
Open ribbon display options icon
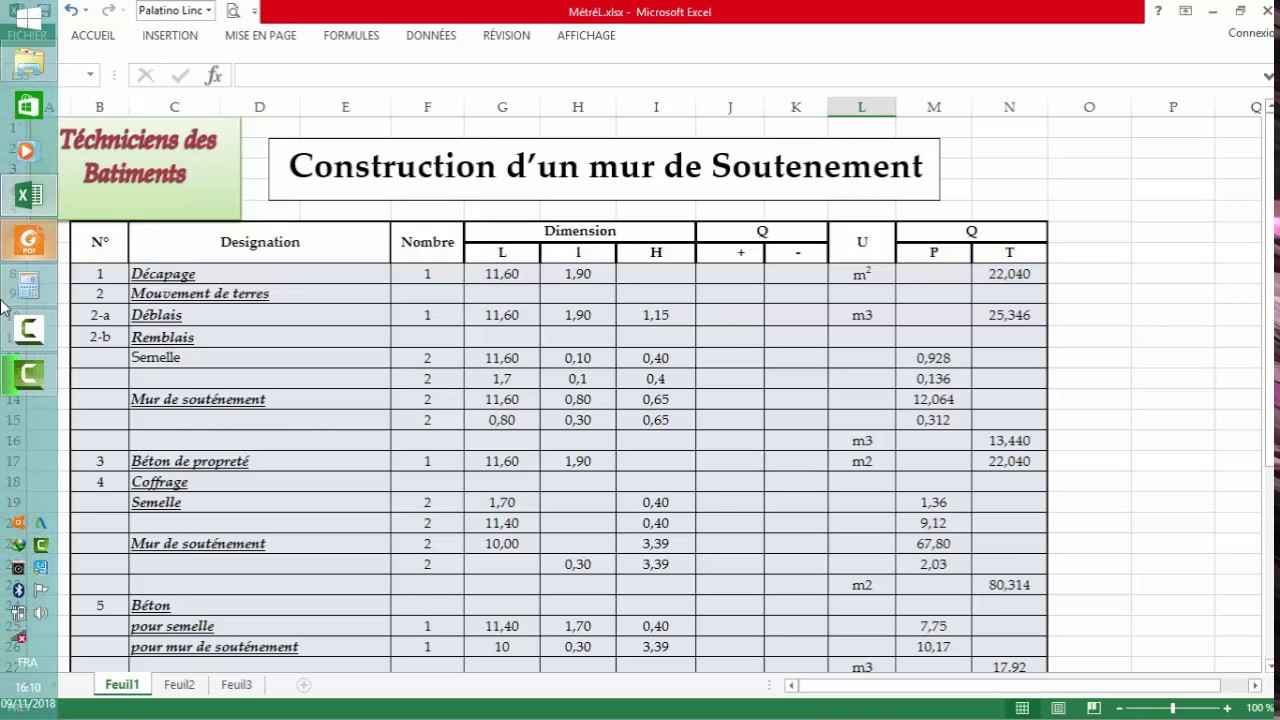[1185, 11]
